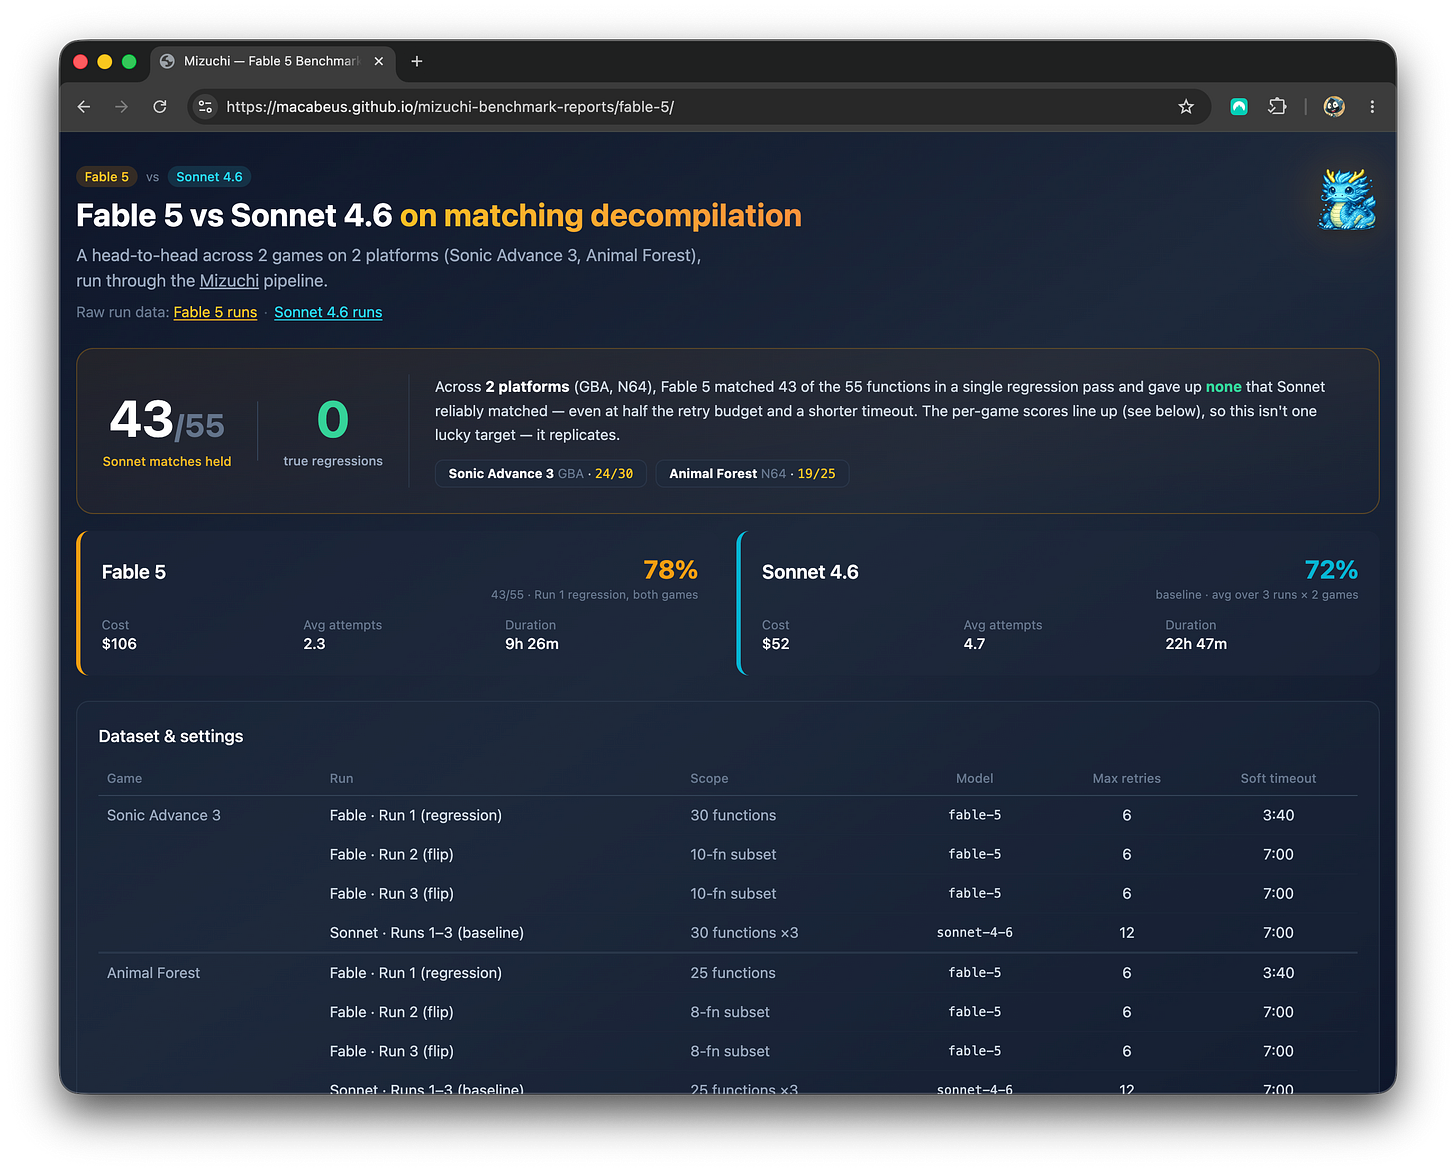Click the Animal Forest game cell

tap(153, 973)
